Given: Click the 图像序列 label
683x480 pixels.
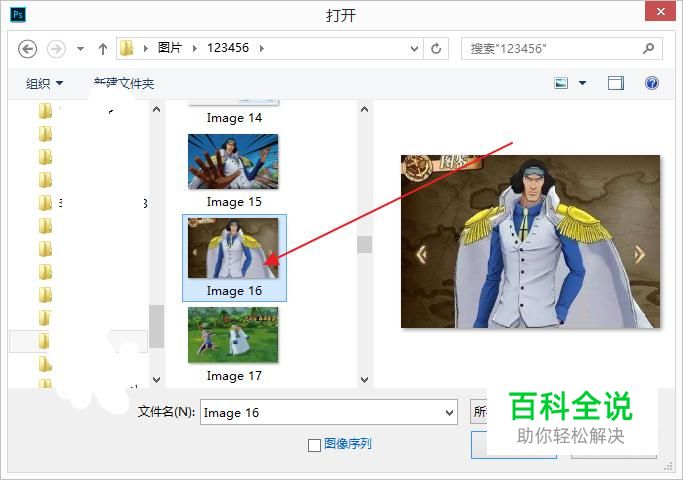Looking at the screenshot, I should point(348,444).
